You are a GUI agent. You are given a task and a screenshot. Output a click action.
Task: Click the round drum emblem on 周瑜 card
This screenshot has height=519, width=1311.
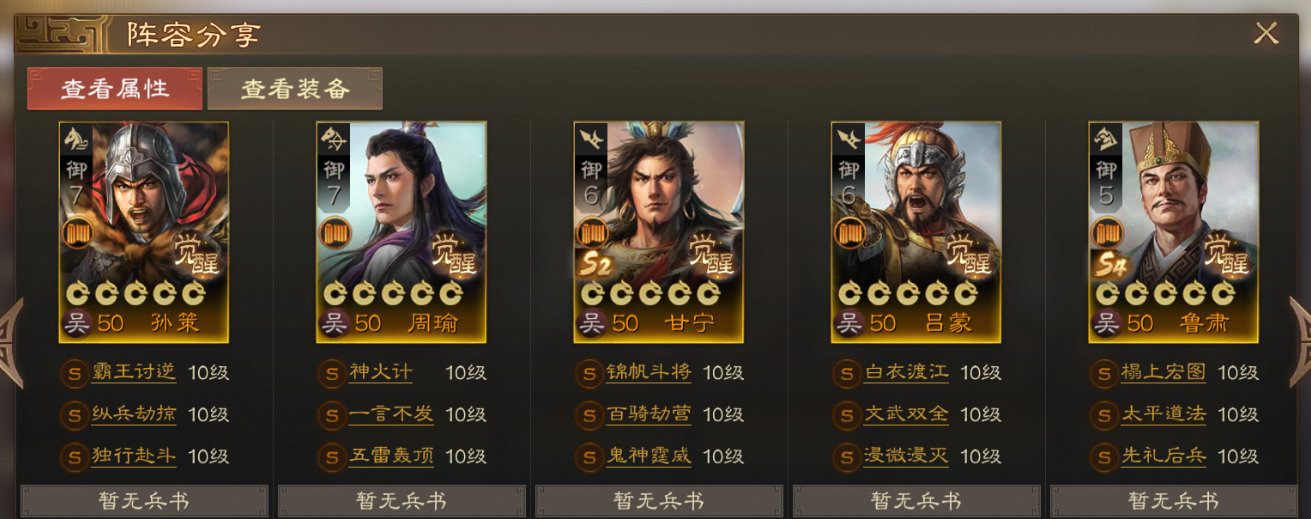(x=334, y=233)
